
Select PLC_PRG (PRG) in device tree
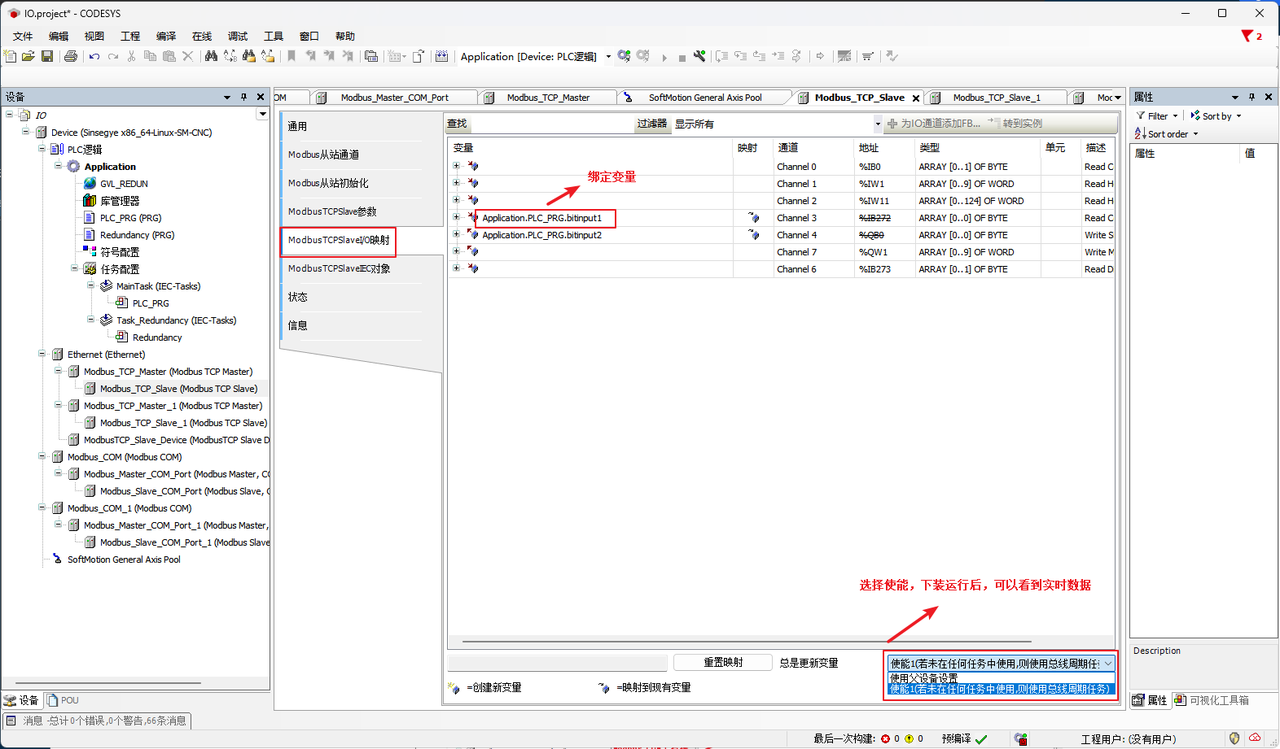(130, 218)
